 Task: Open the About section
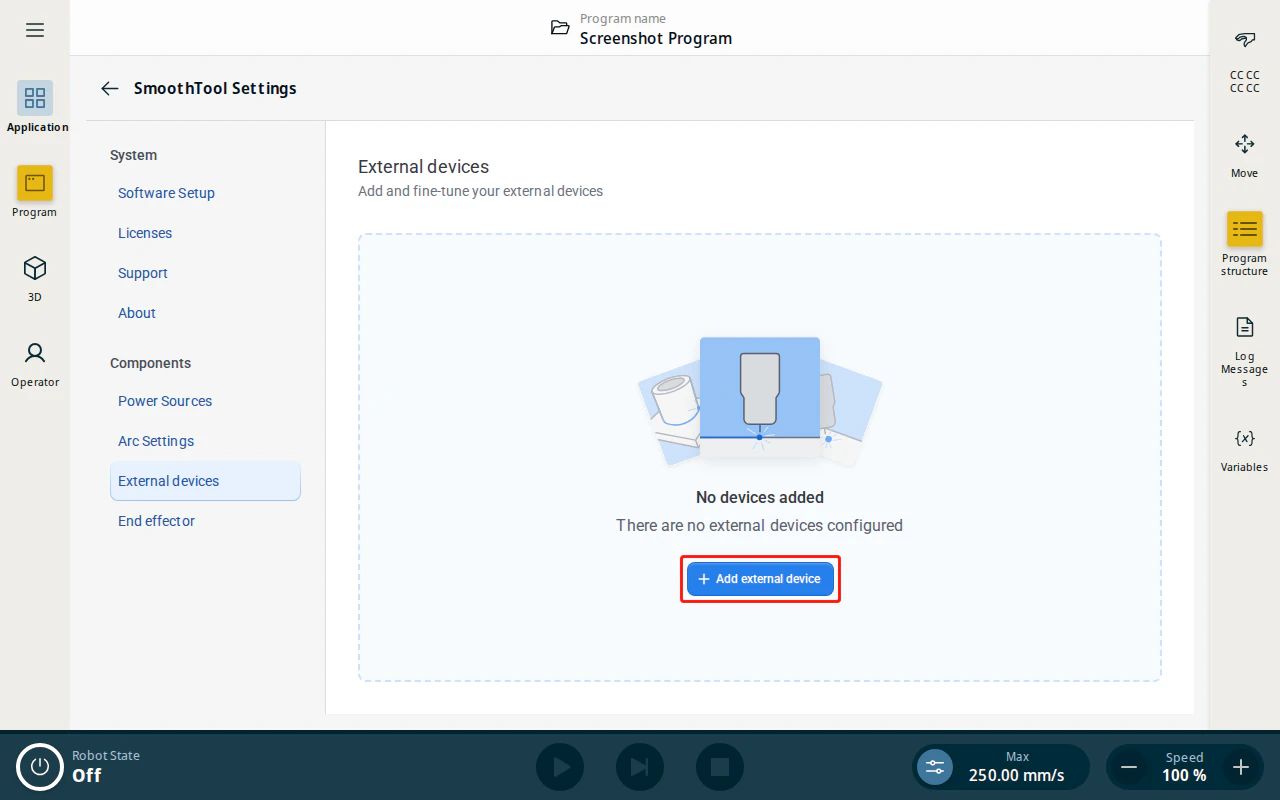[137, 313]
